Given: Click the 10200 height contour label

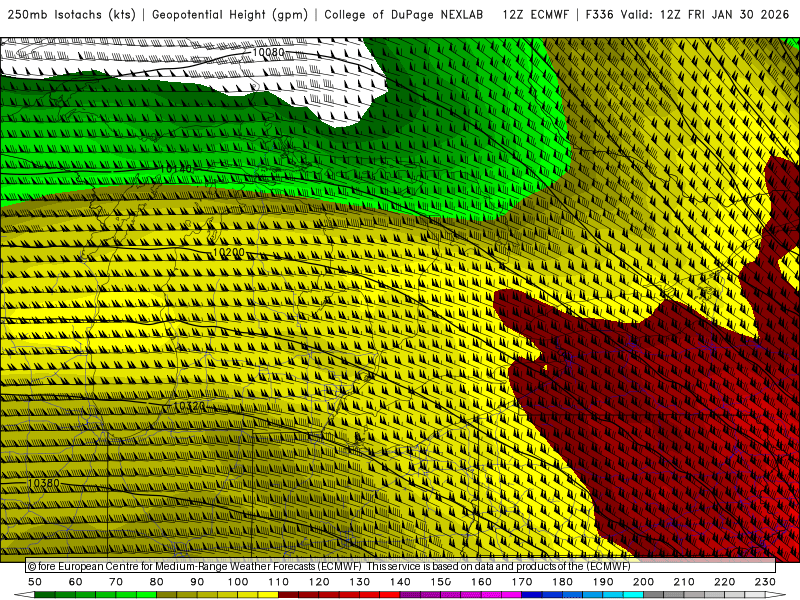Looking at the screenshot, I should tap(229, 252).
